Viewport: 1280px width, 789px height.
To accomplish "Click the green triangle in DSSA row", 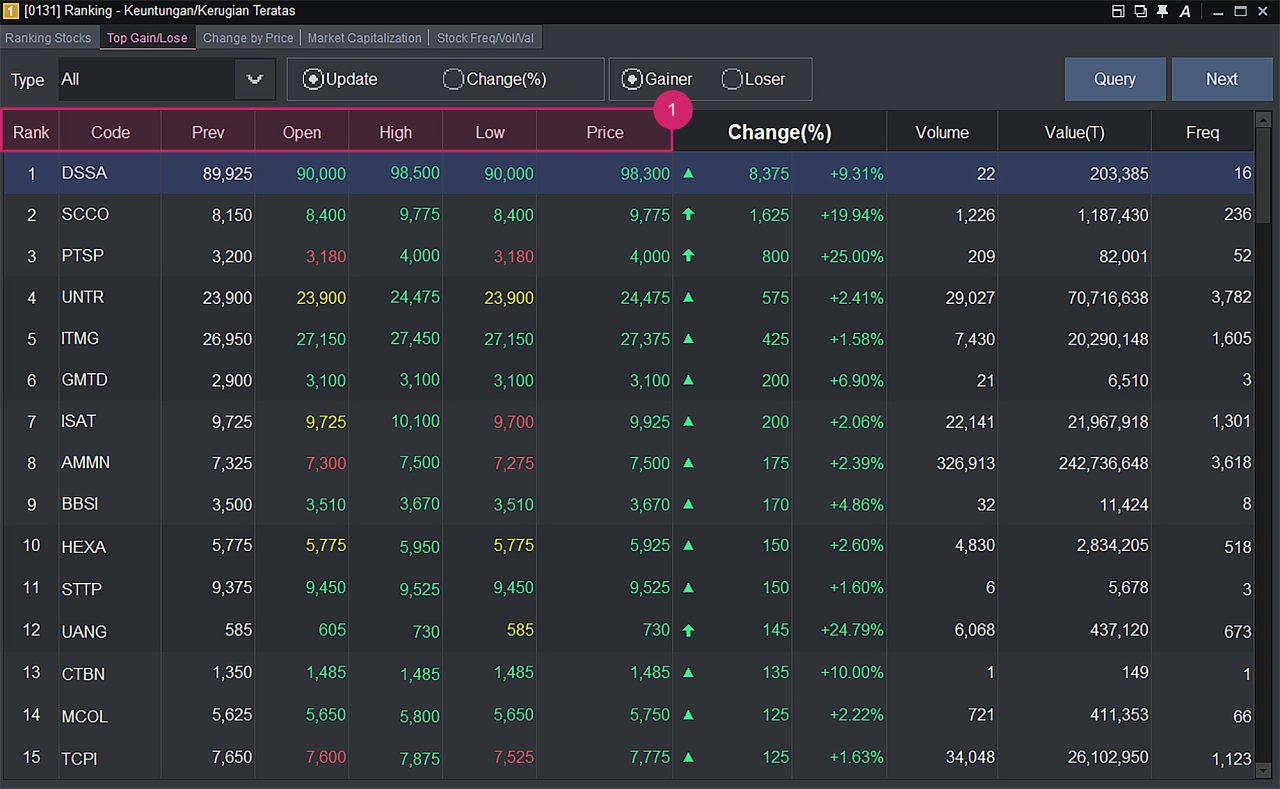I will point(688,173).
